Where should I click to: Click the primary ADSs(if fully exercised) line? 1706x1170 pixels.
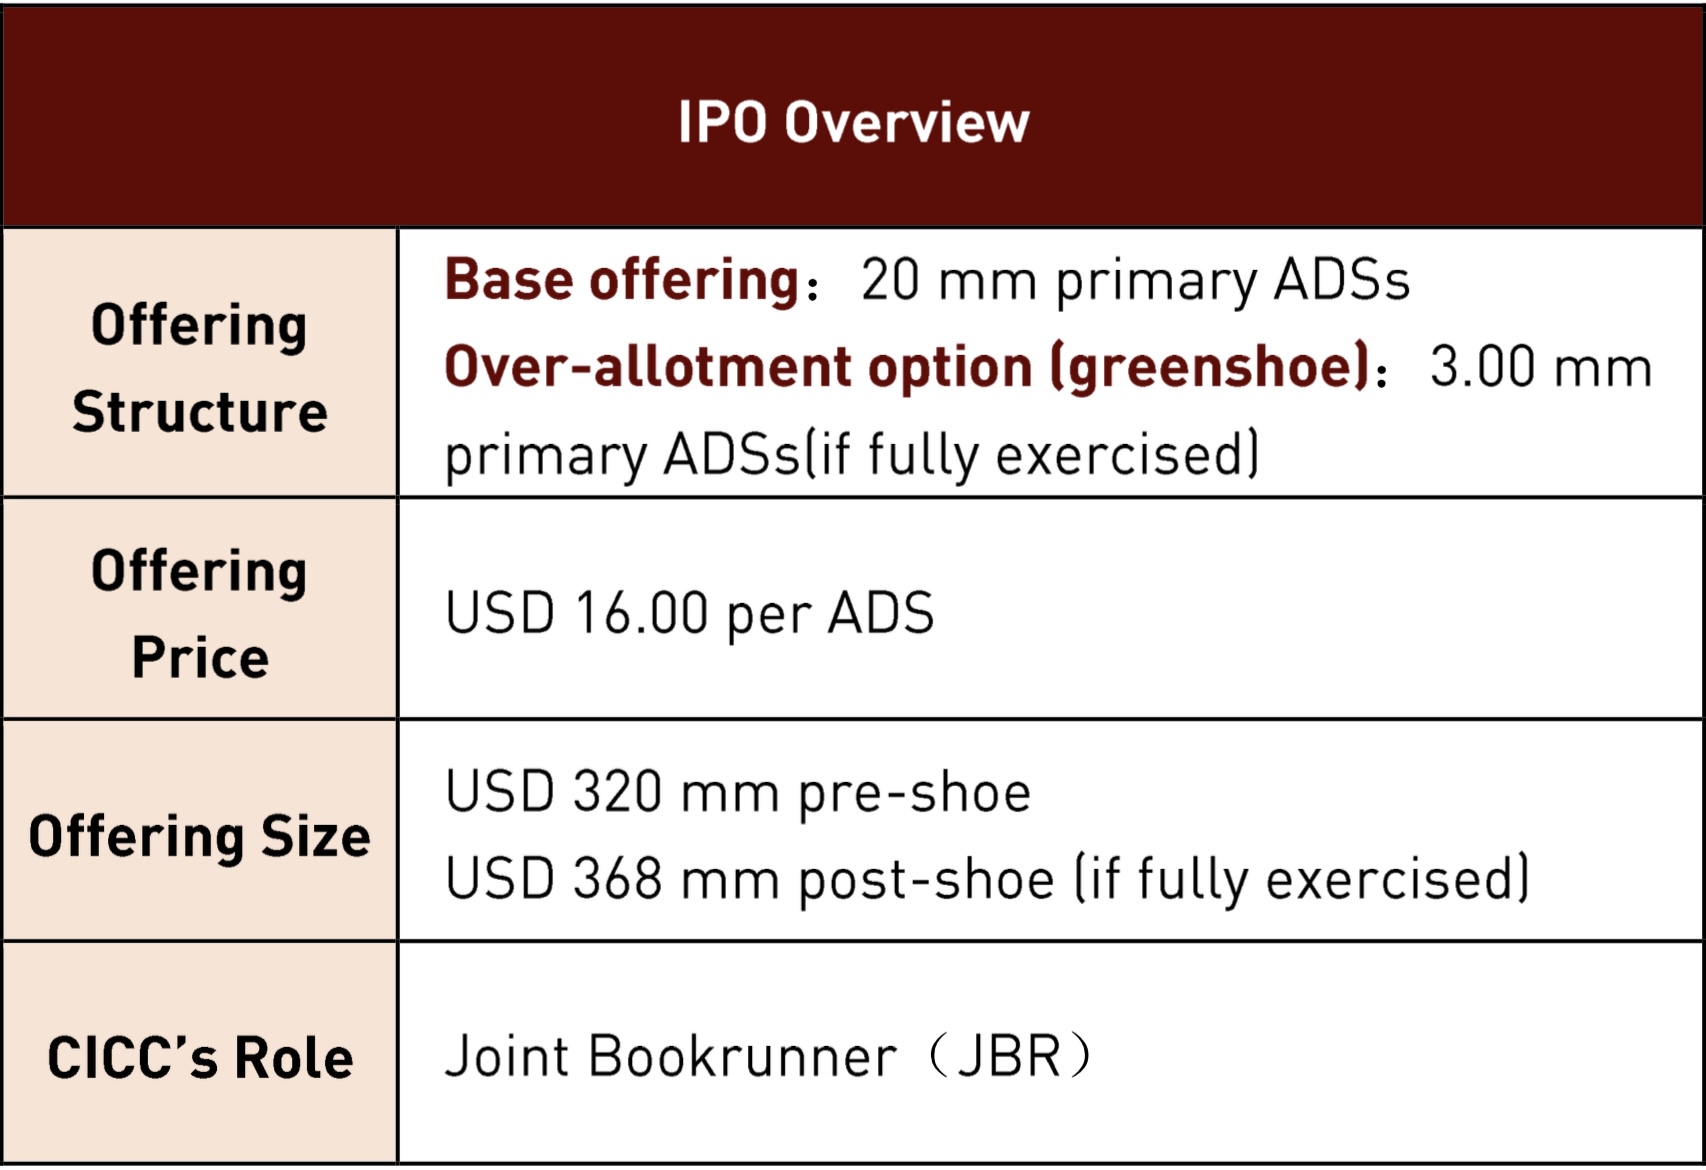(x=851, y=455)
